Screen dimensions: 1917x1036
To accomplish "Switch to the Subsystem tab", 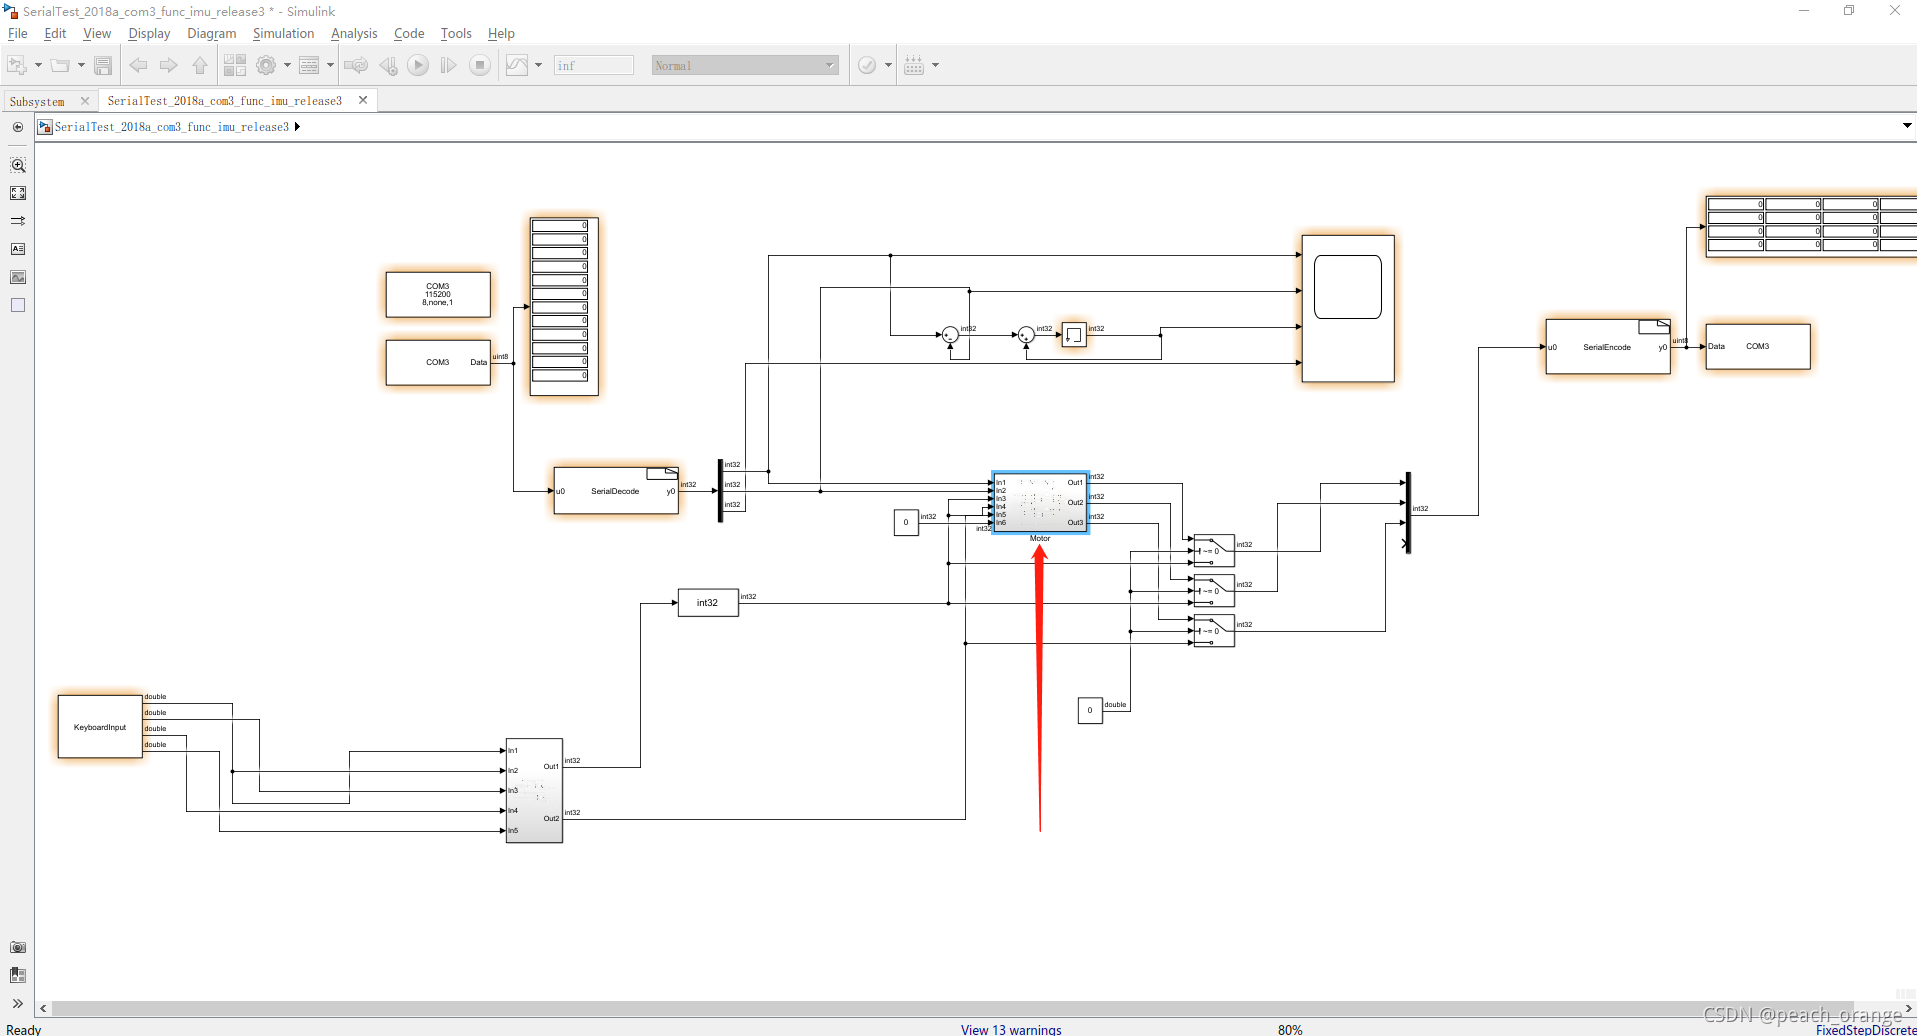I will coord(37,101).
